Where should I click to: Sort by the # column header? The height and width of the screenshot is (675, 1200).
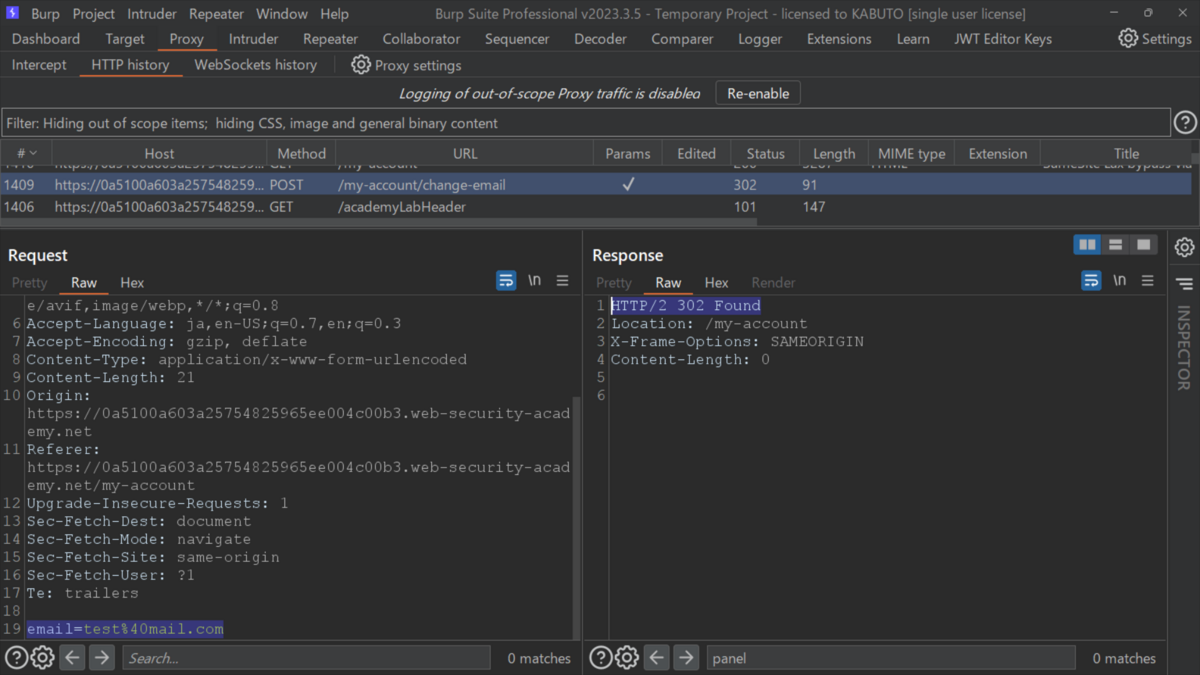click(26, 153)
